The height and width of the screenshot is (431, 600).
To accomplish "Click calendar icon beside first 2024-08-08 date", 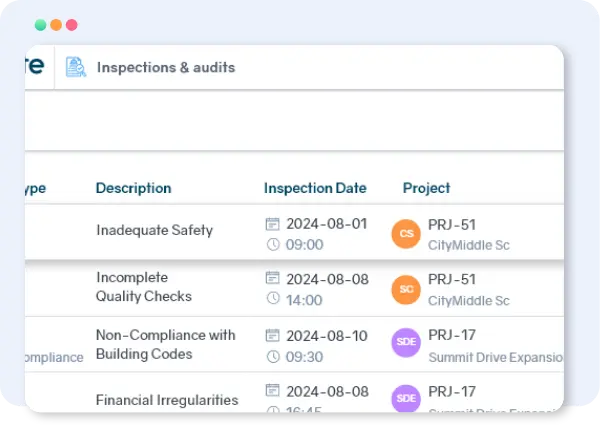I will pos(272,278).
